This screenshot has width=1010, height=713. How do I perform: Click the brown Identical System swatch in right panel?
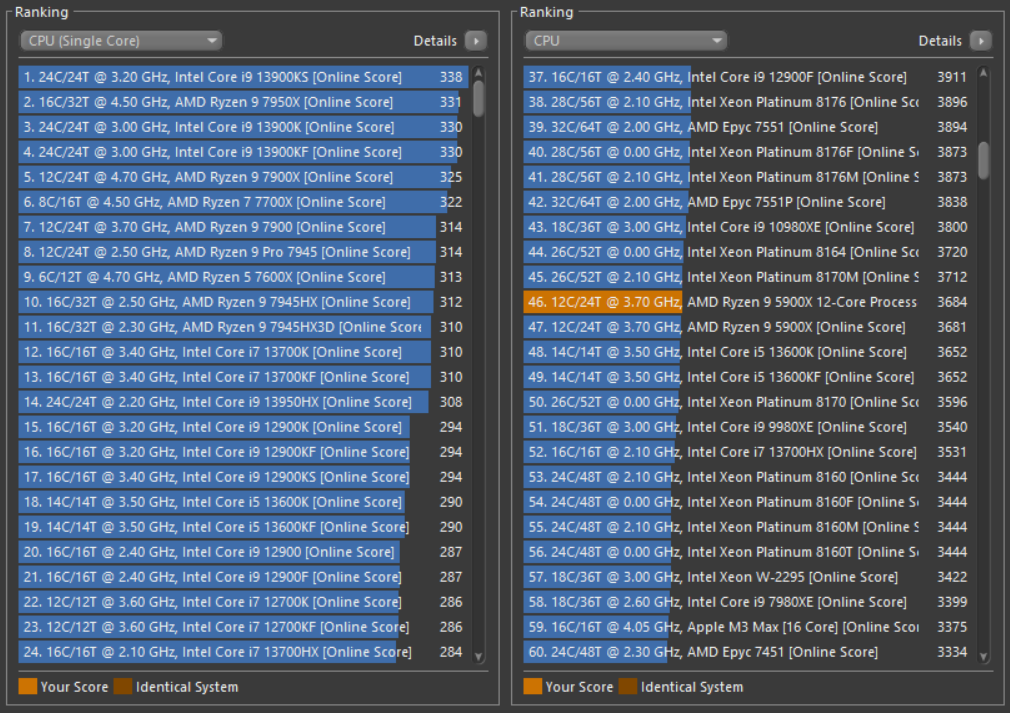(628, 687)
